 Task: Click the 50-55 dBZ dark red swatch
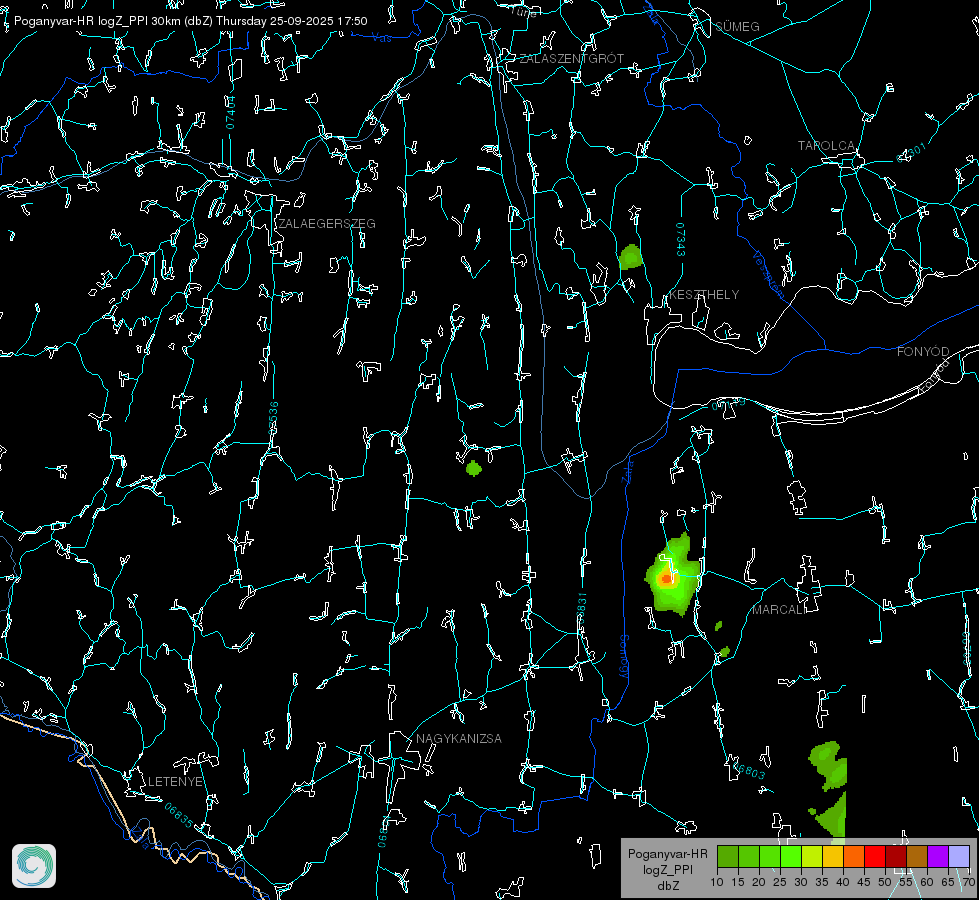click(x=896, y=856)
